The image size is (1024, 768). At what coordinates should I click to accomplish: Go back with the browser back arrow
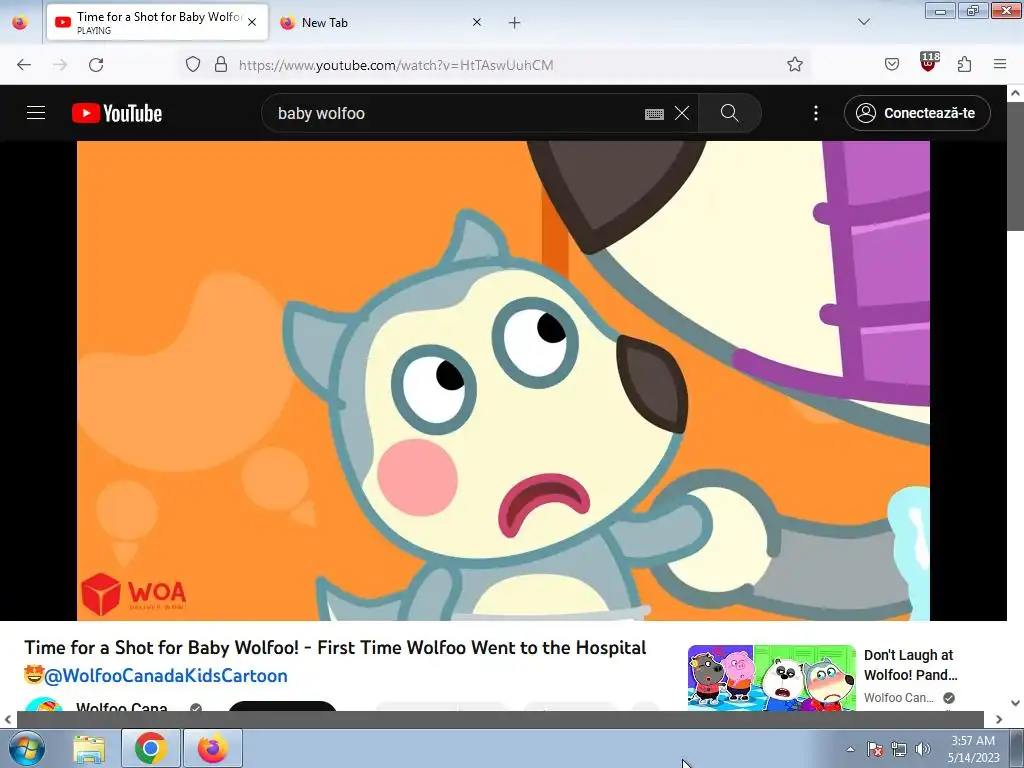click(x=24, y=65)
